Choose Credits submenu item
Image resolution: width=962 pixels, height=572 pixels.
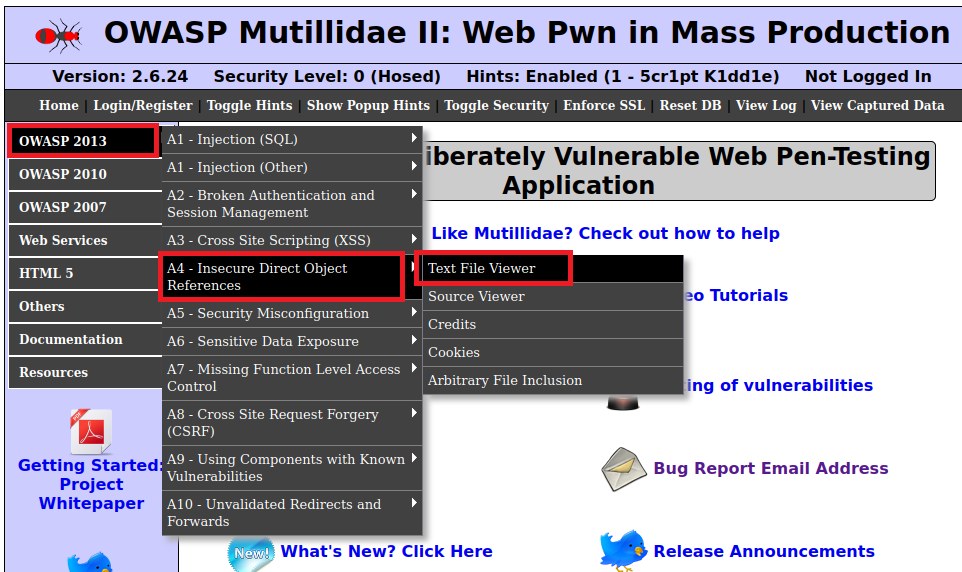tap(552, 325)
